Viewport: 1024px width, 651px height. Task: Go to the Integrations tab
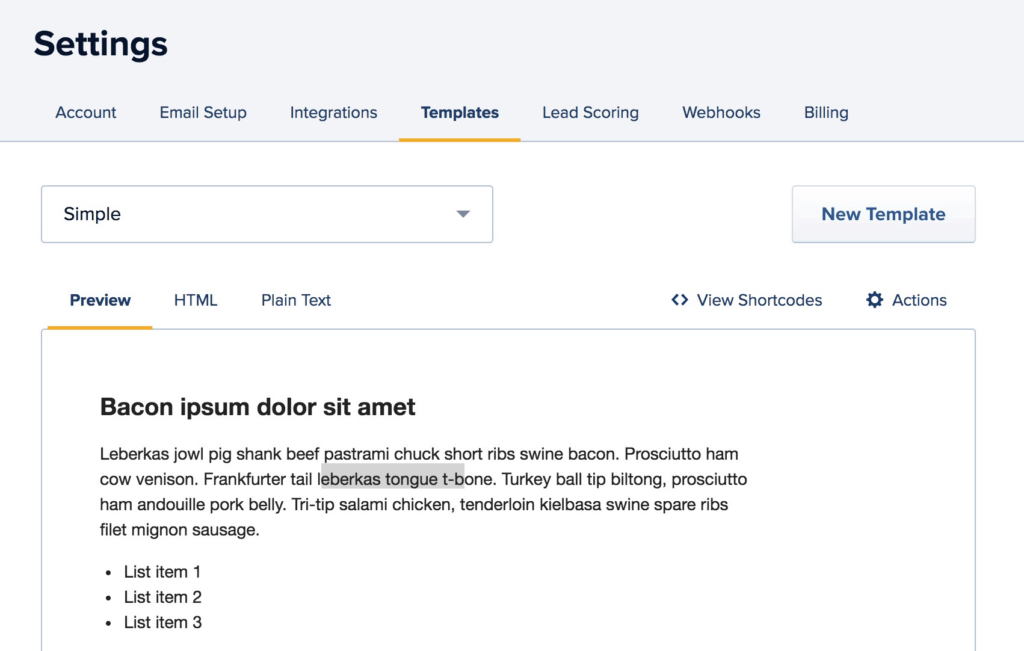tap(334, 112)
